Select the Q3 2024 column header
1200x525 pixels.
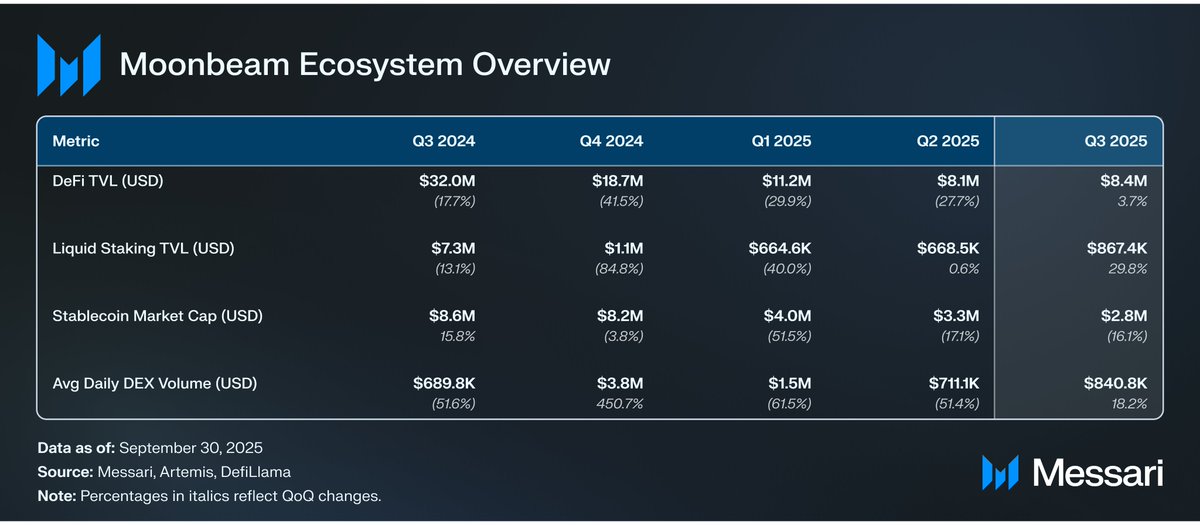tap(444, 141)
